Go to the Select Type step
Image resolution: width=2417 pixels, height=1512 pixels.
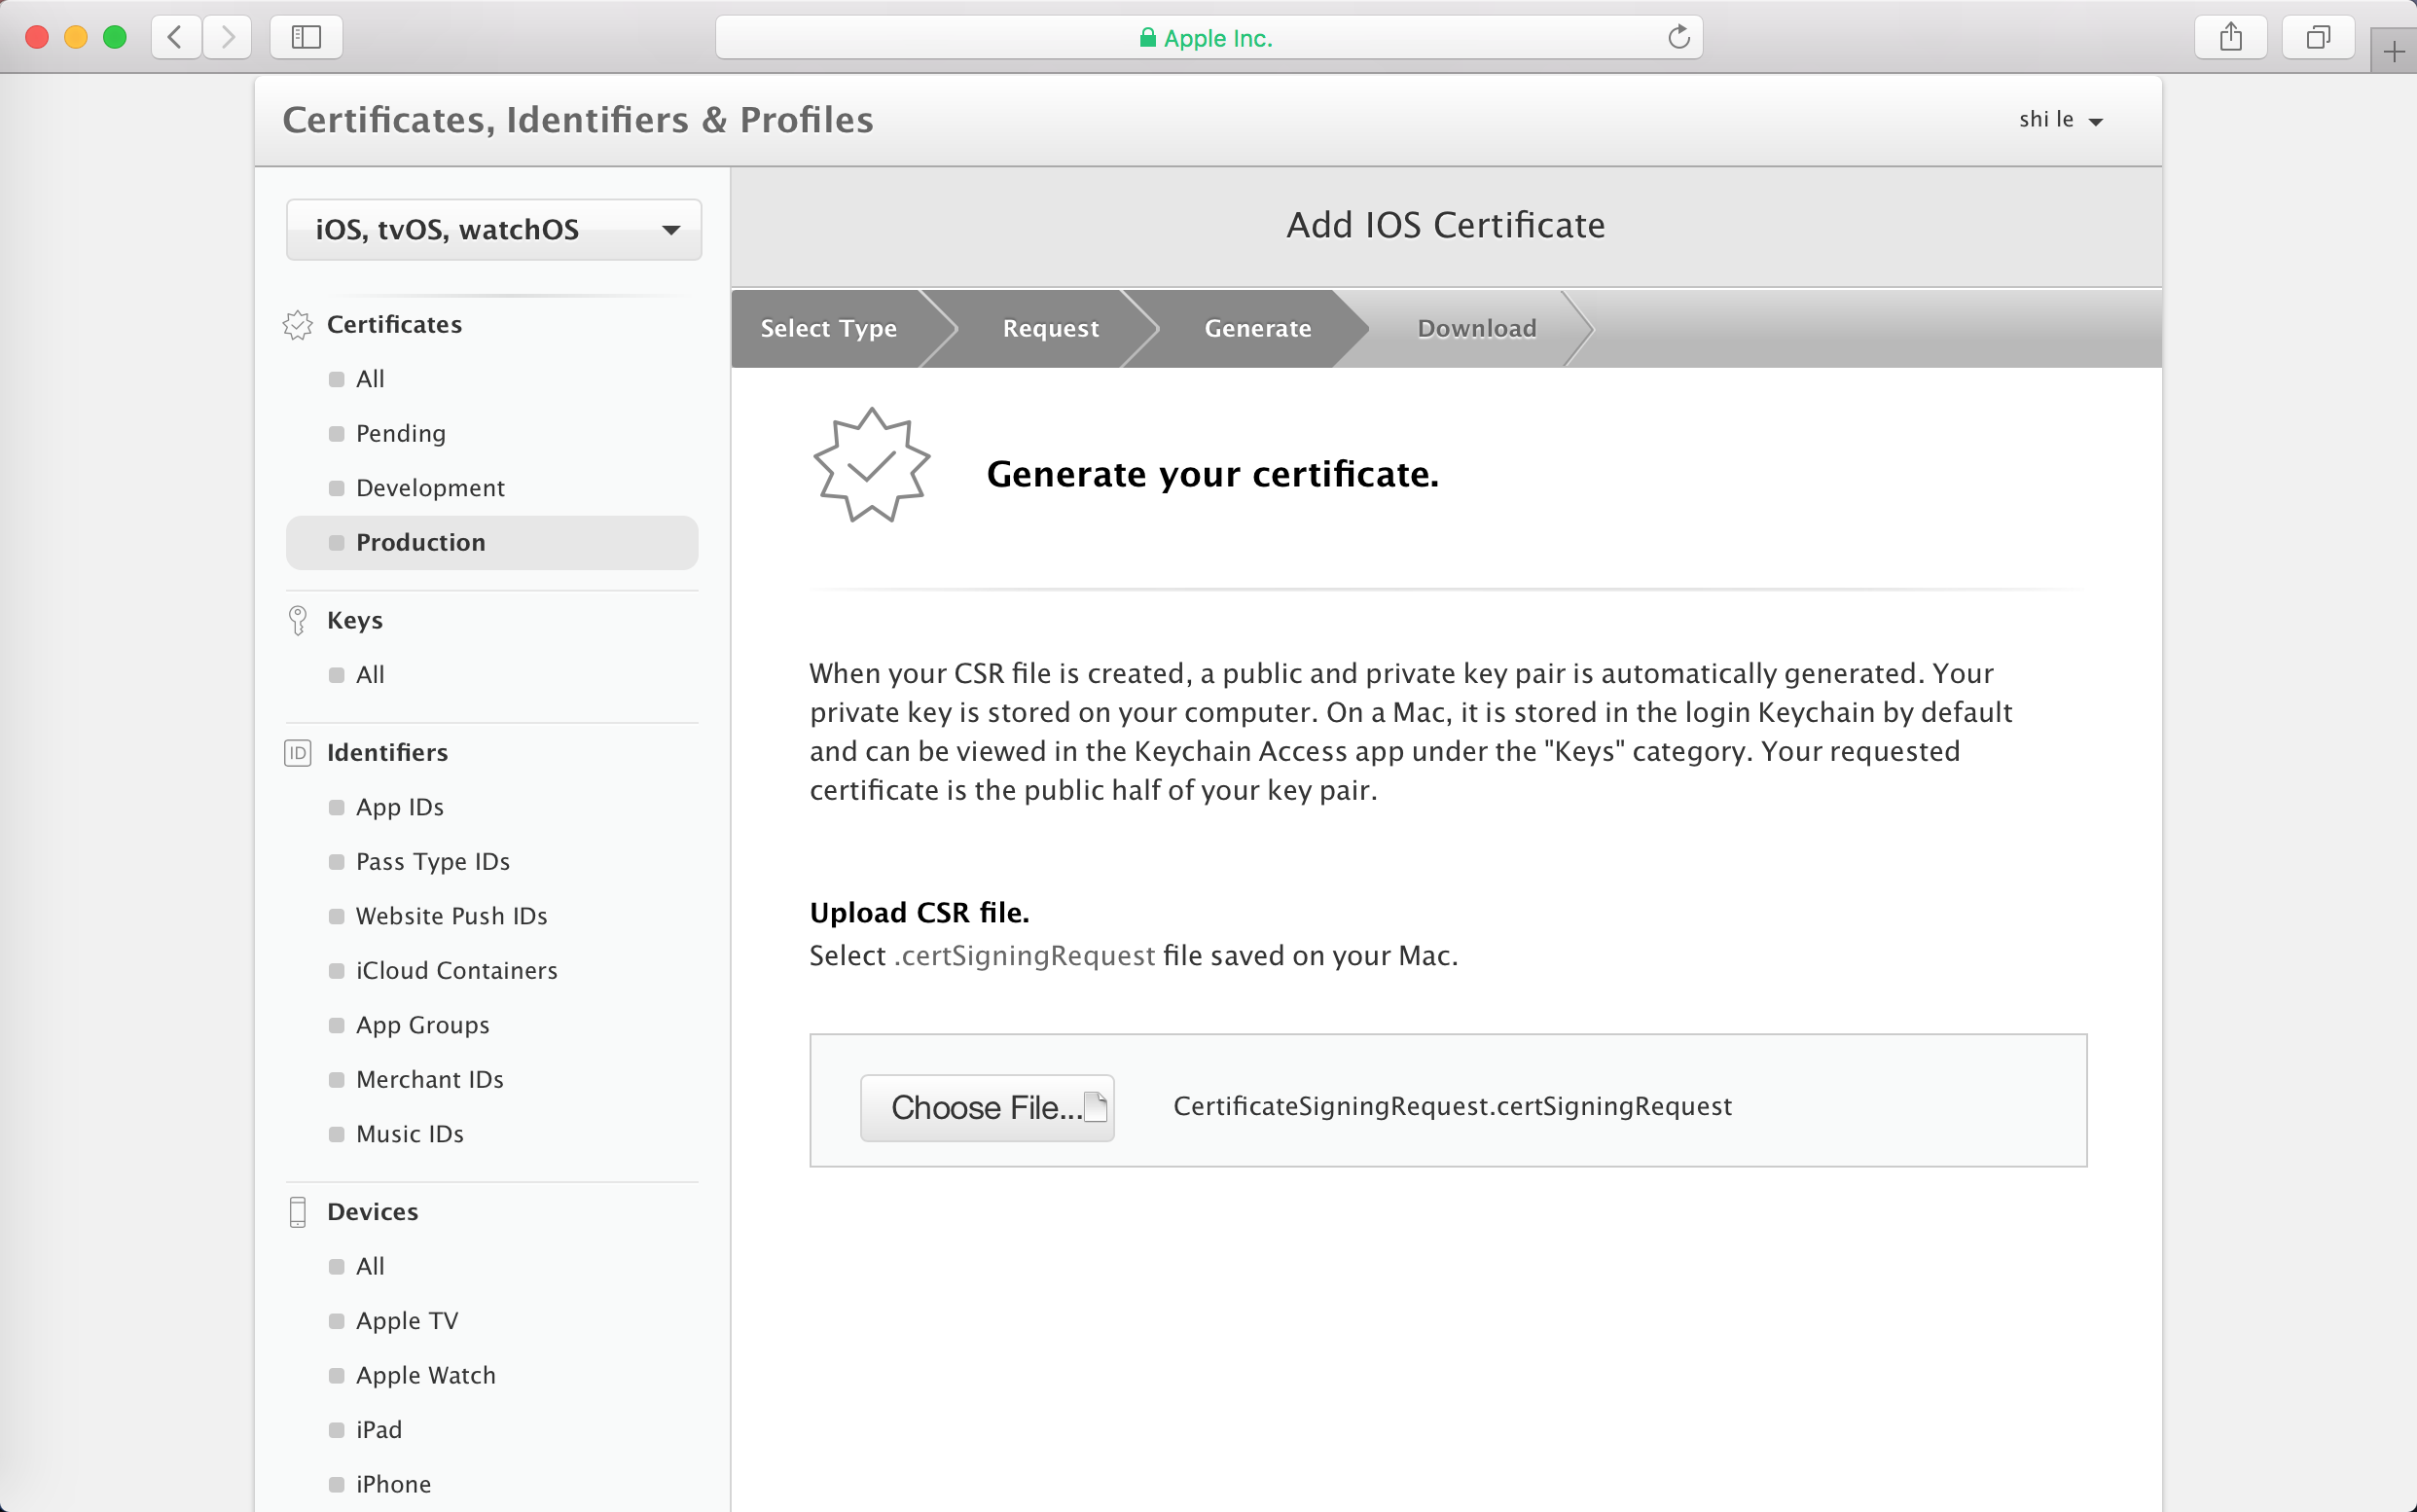pos(828,328)
